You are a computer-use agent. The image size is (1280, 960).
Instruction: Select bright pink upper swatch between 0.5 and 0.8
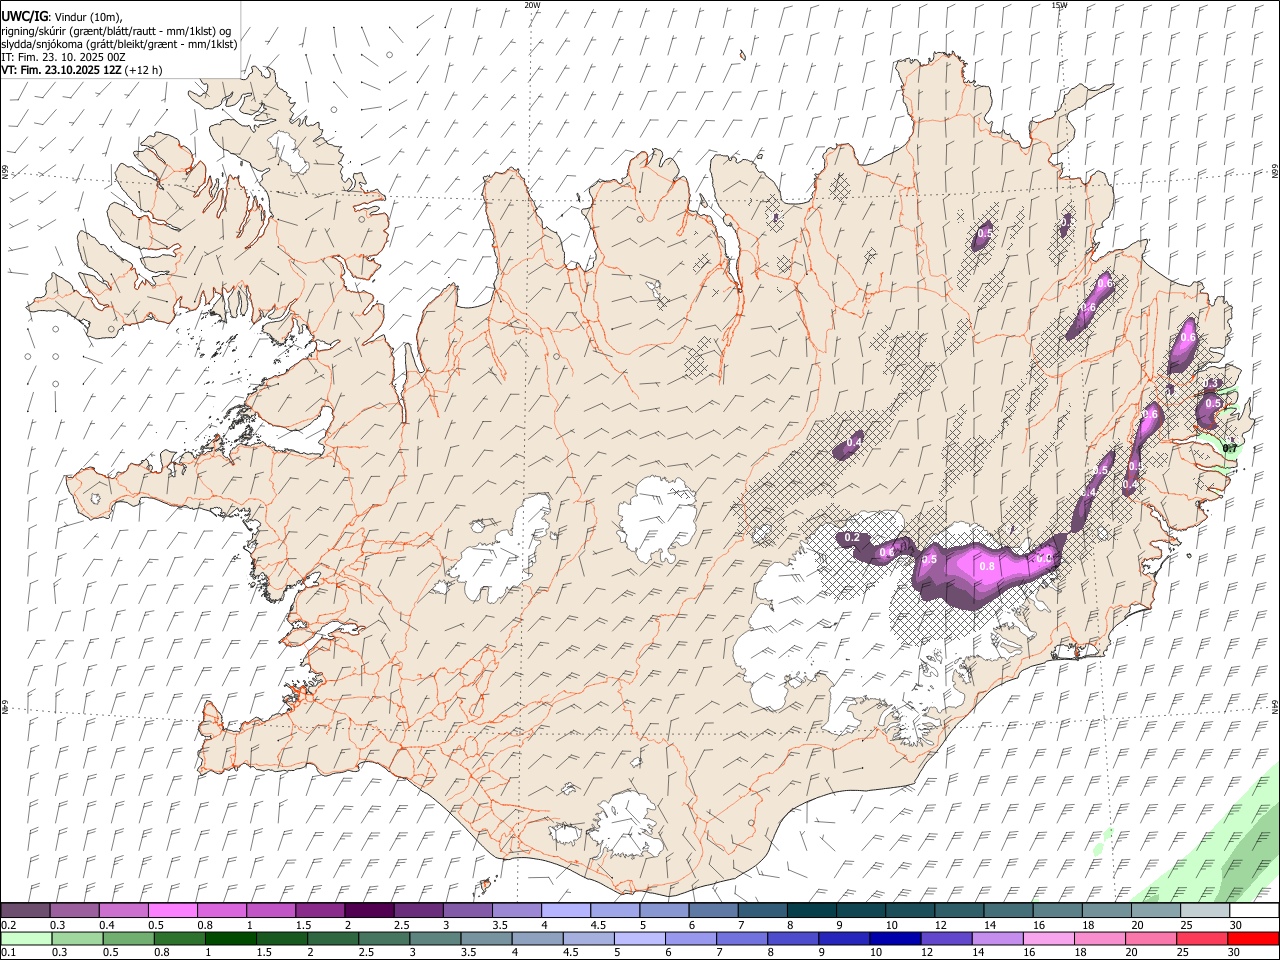(x=173, y=910)
